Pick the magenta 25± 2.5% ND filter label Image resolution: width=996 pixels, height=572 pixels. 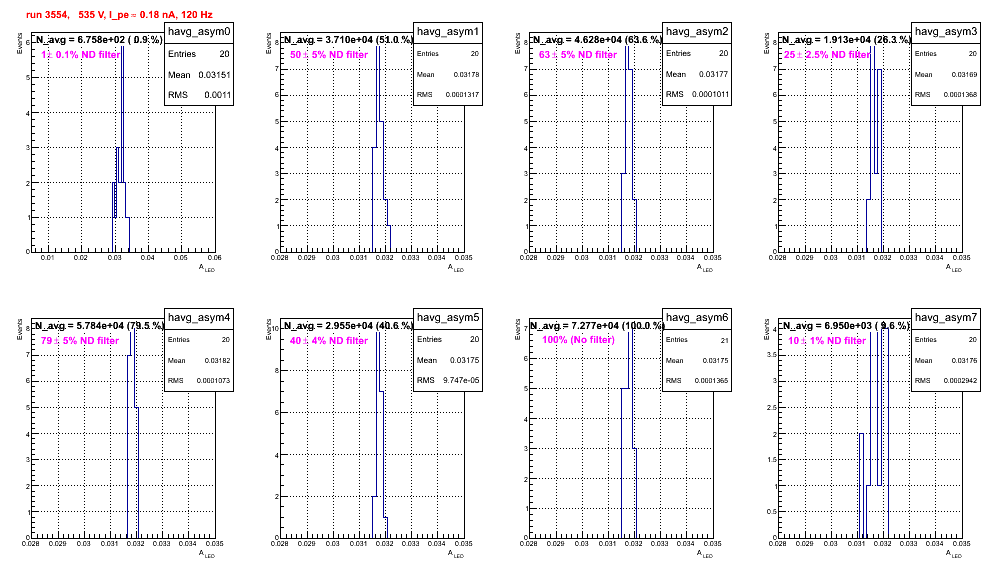827,55
